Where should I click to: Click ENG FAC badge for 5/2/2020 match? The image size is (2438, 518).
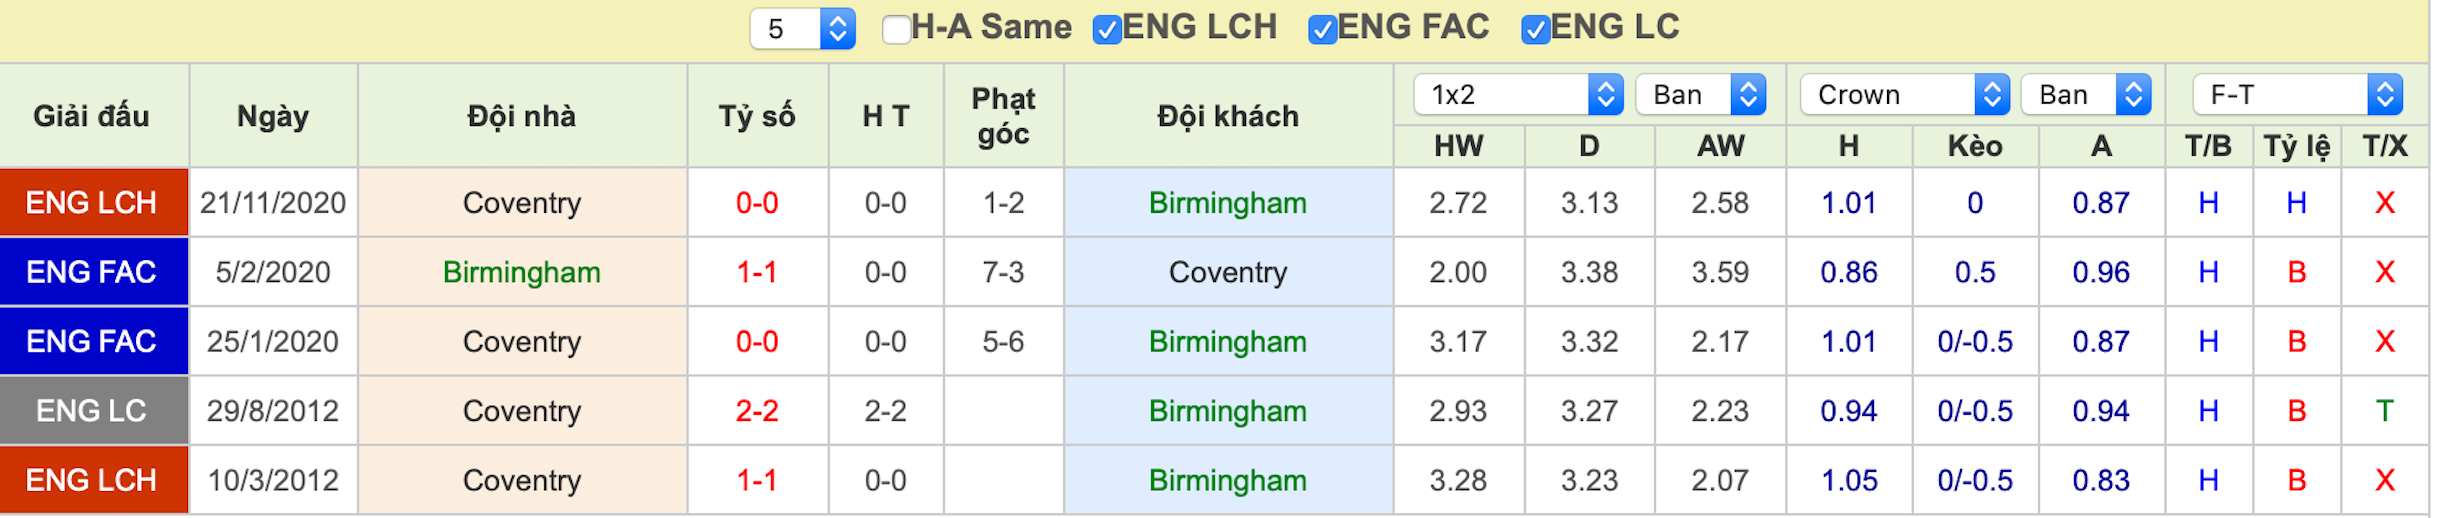pos(94,272)
